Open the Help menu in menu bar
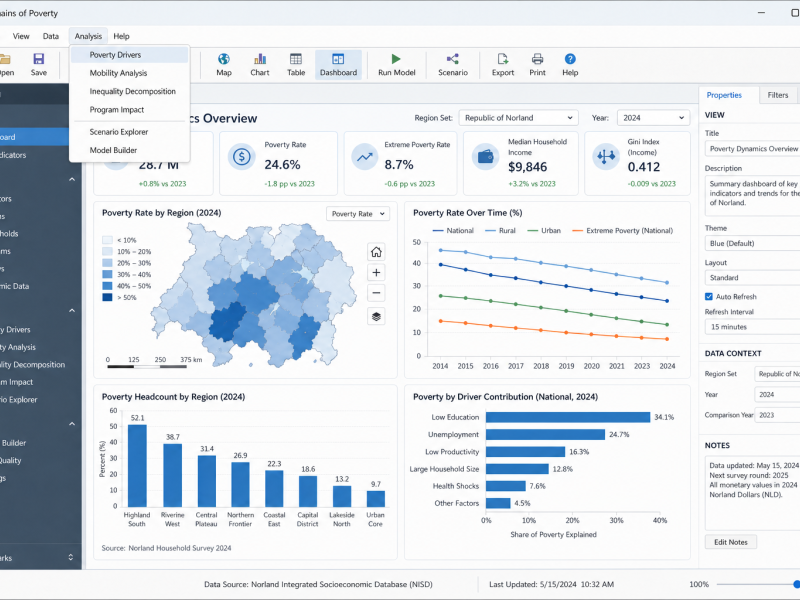This screenshot has height=600, width=800. (x=121, y=36)
